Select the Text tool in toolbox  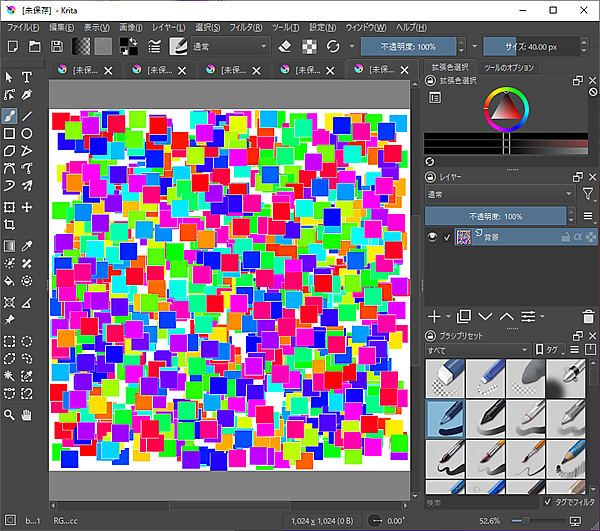(27, 77)
